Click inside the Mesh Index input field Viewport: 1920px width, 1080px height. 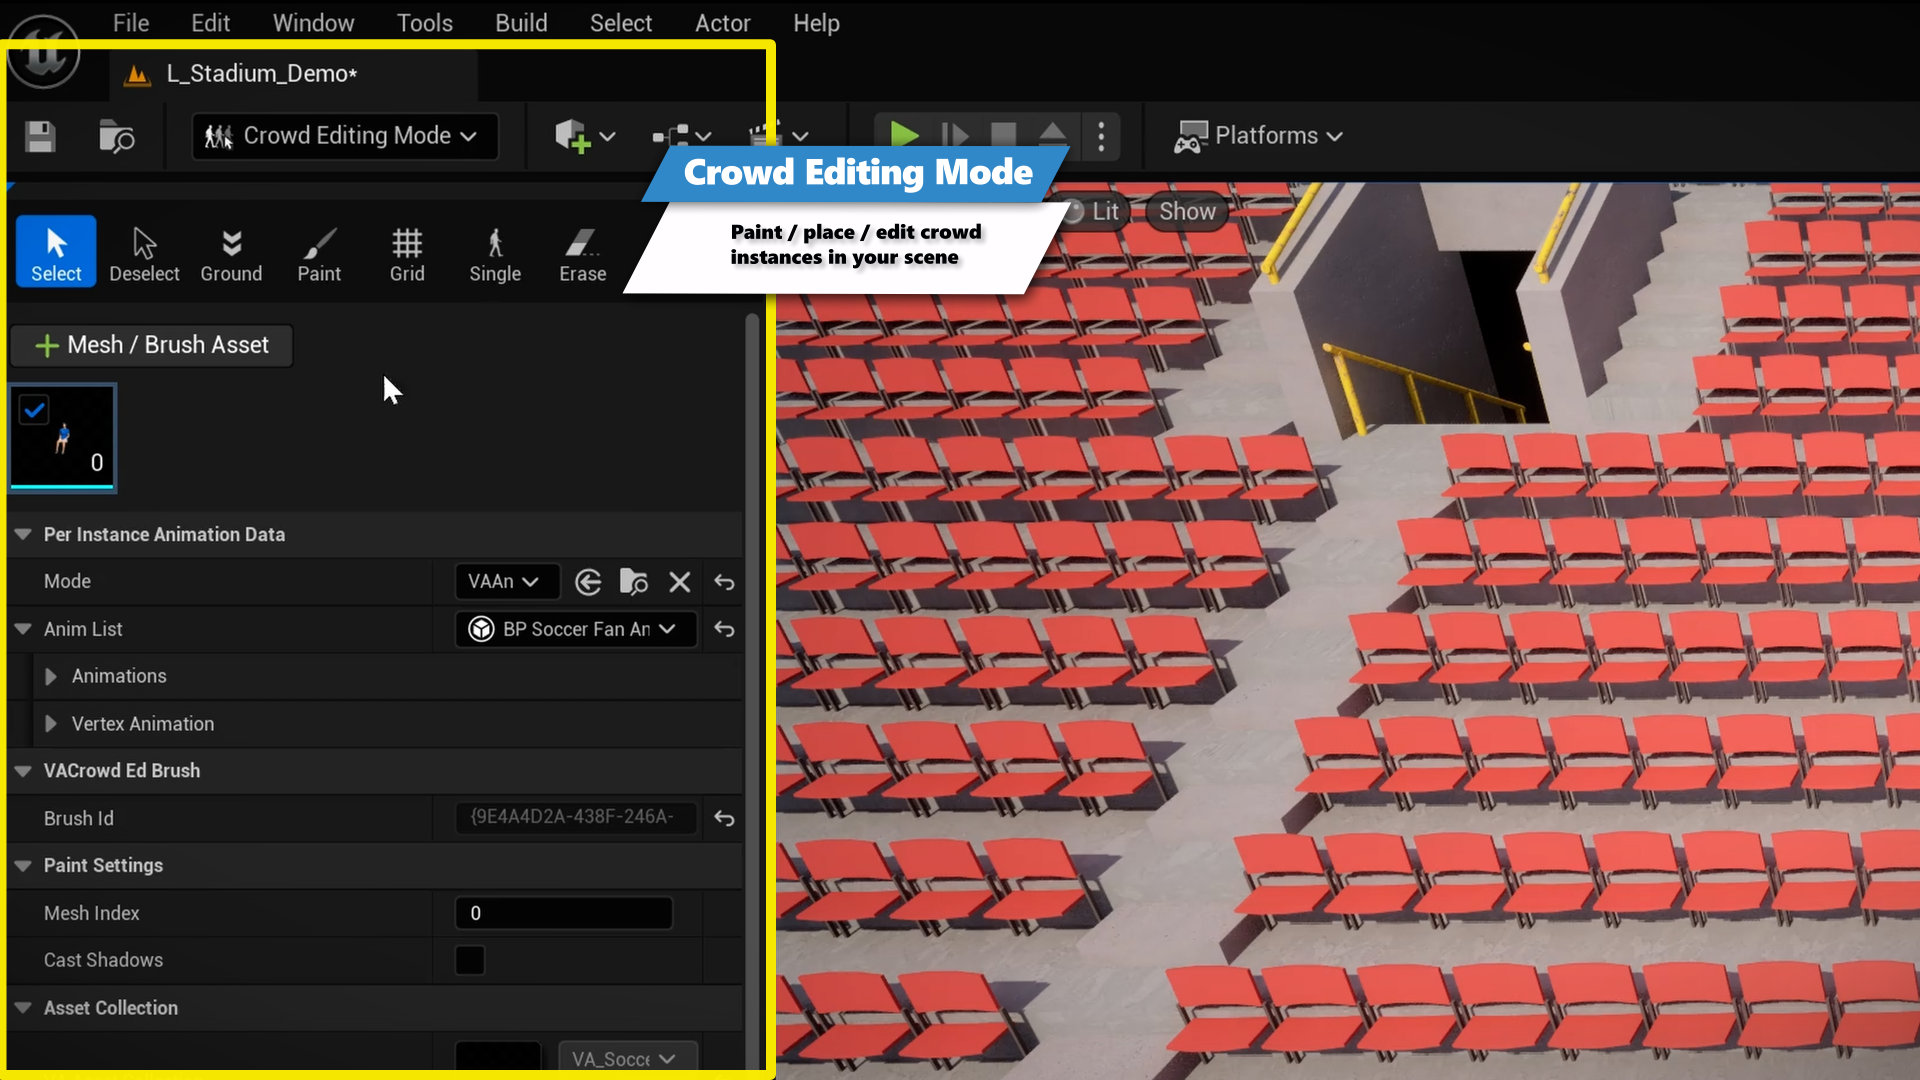(x=563, y=912)
